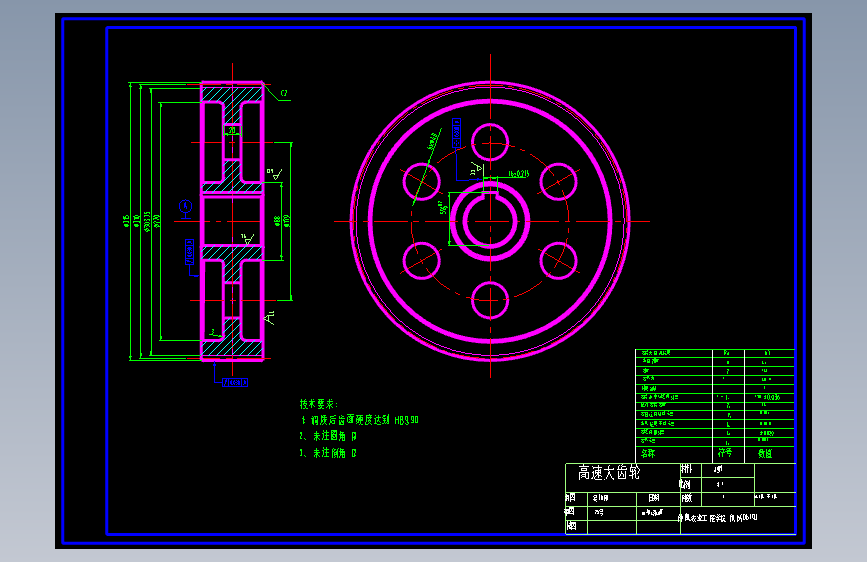Click technical note 3、未注倒角
Viewport: 867px width, 562px height.
coord(328,452)
